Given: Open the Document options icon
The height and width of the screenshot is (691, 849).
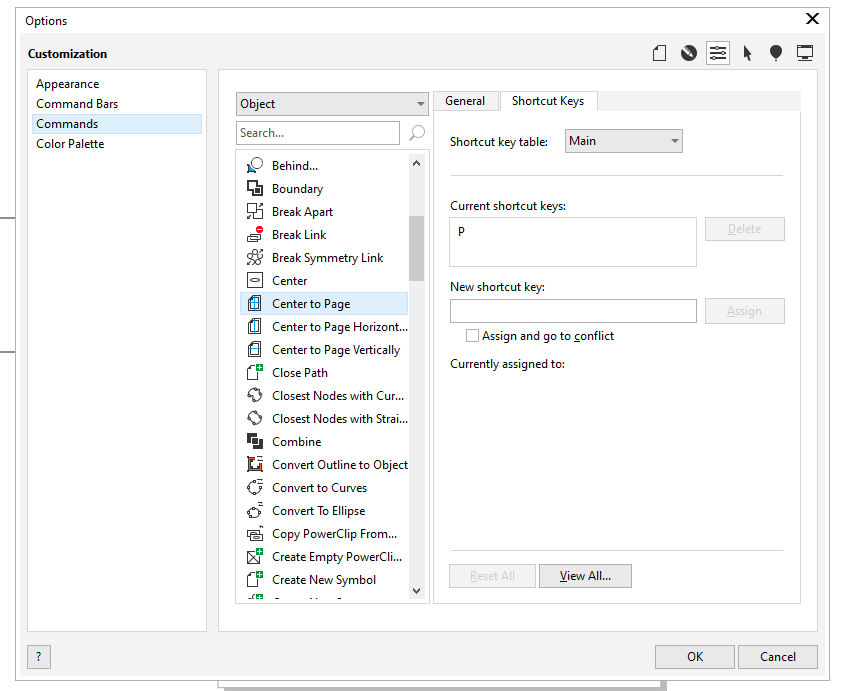Looking at the screenshot, I should coord(659,53).
